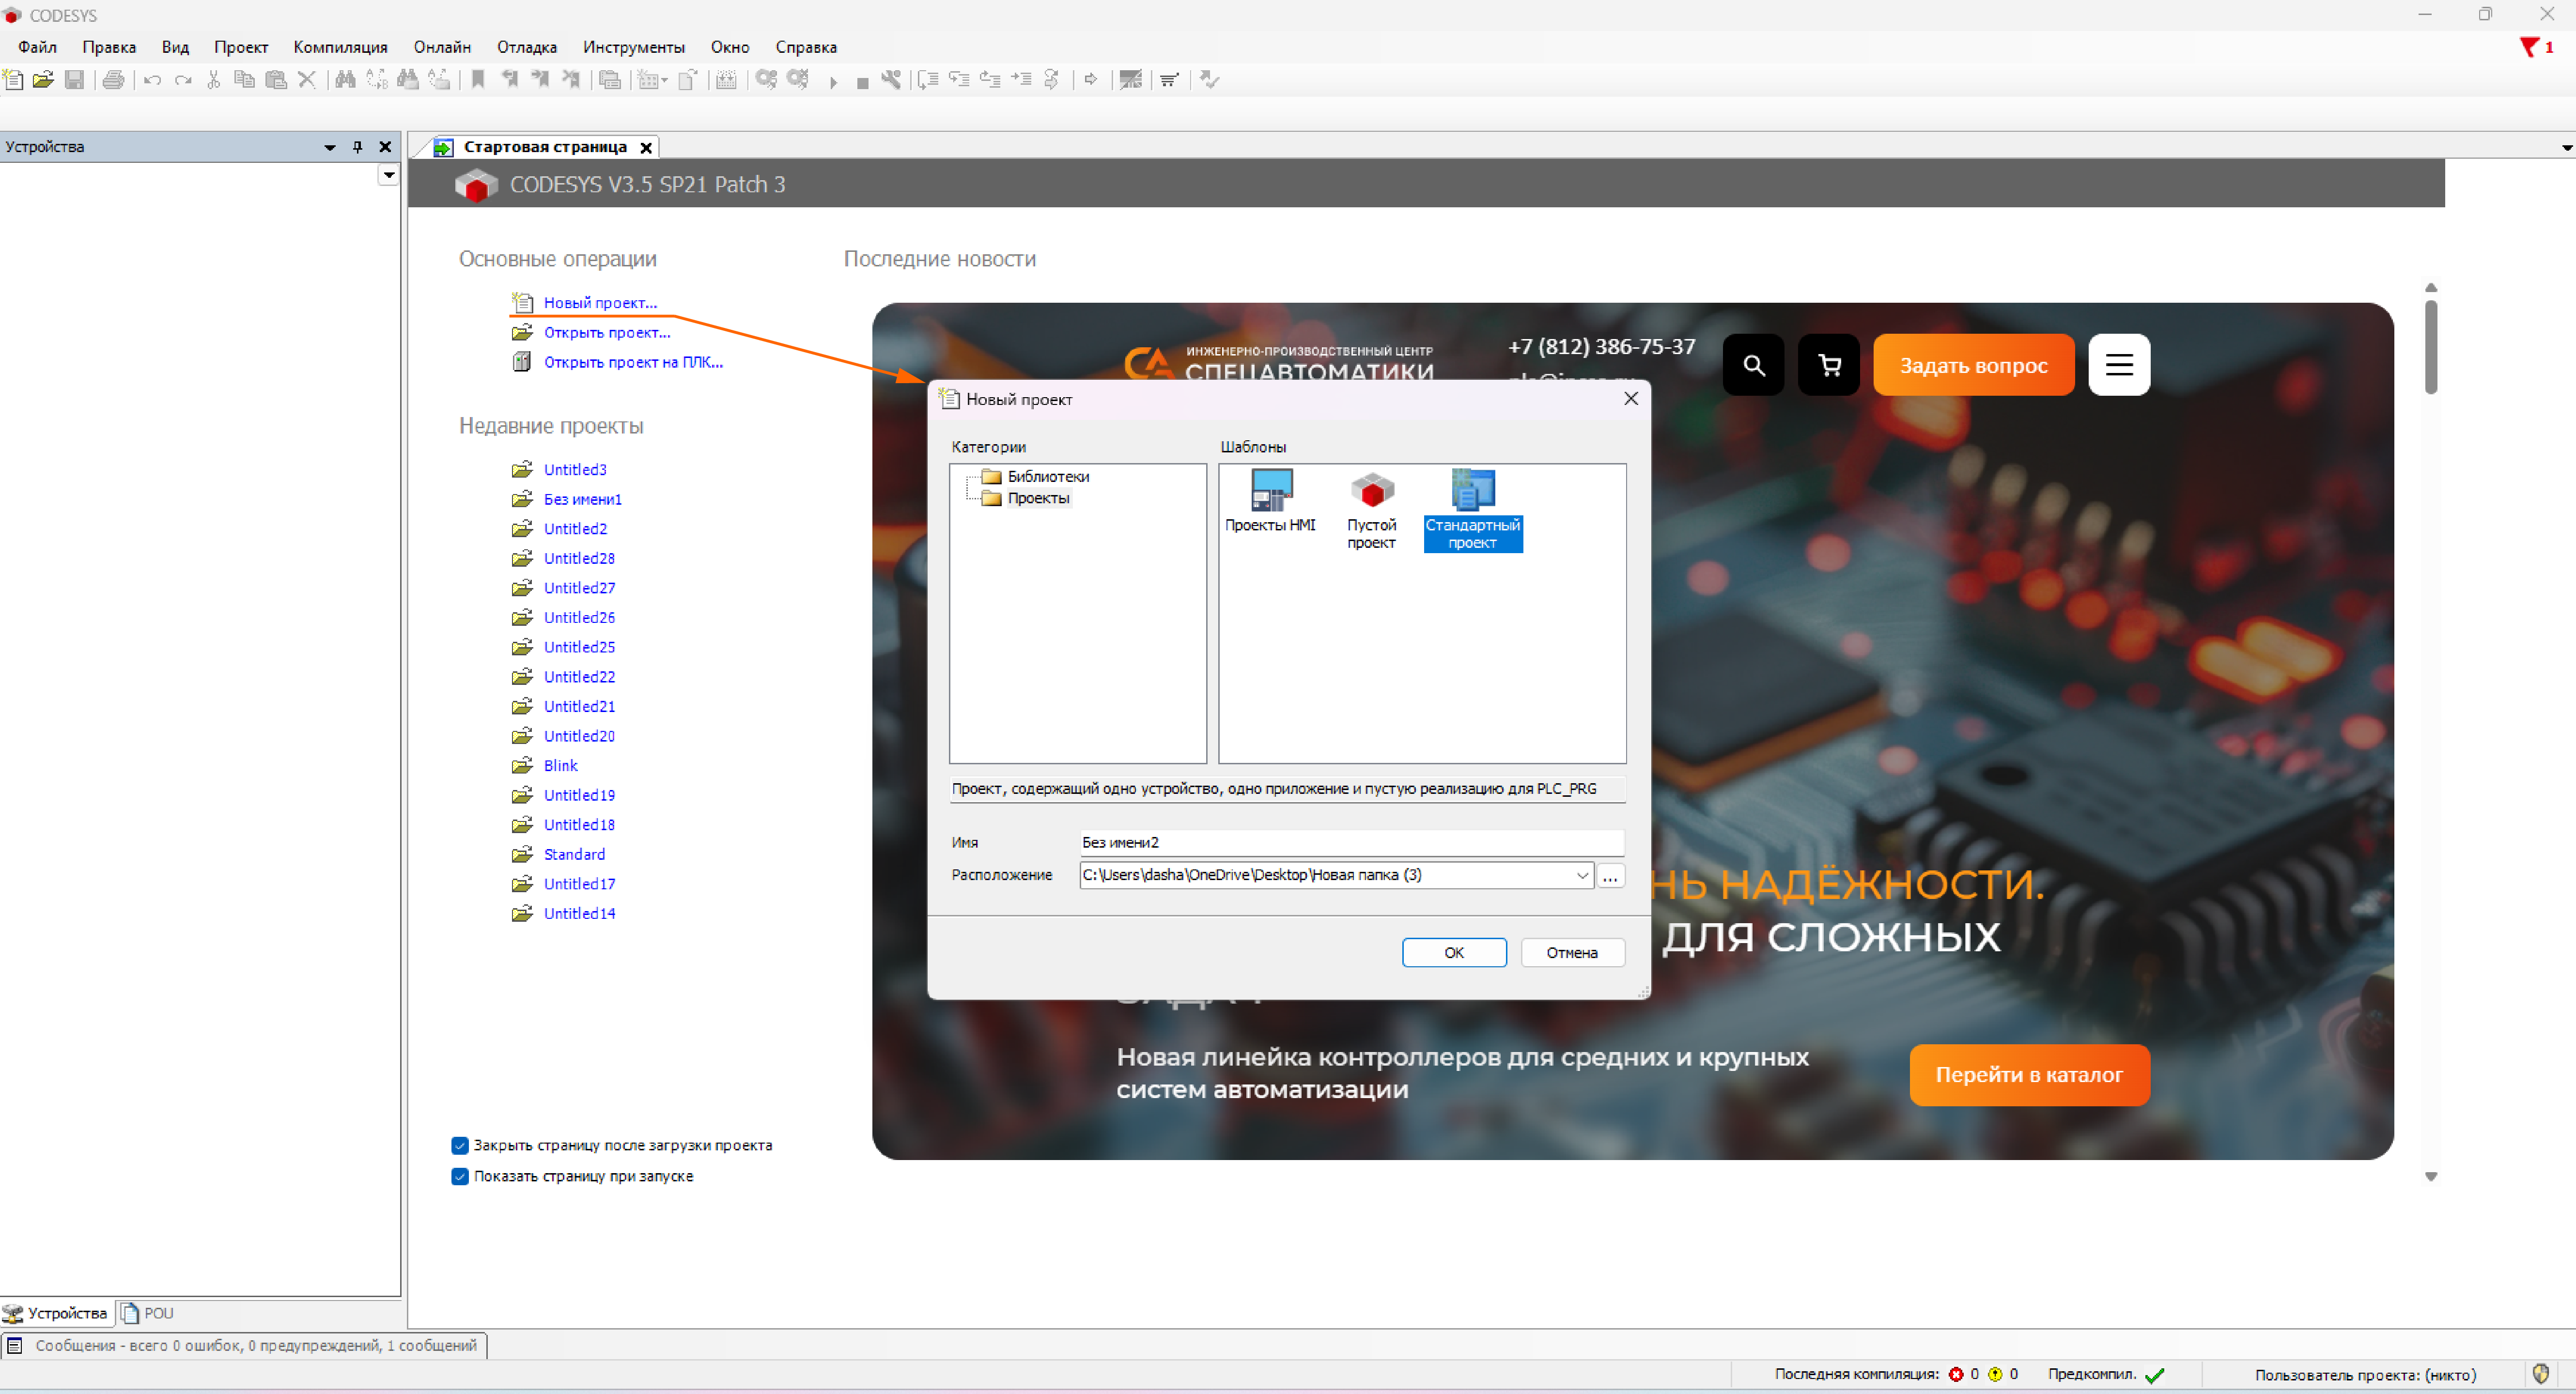Click the Undo arrow in the toolbar
This screenshot has height=1394, width=2576.
tap(152, 80)
